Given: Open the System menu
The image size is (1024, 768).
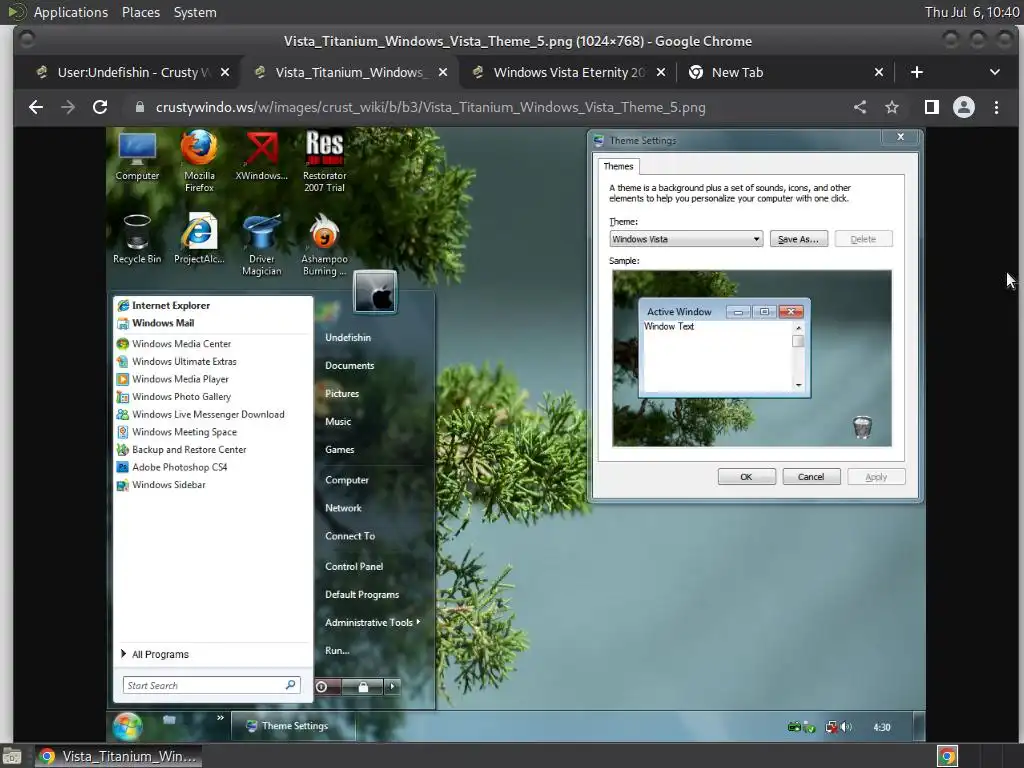Looking at the screenshot, I should (x=195, y=12).
